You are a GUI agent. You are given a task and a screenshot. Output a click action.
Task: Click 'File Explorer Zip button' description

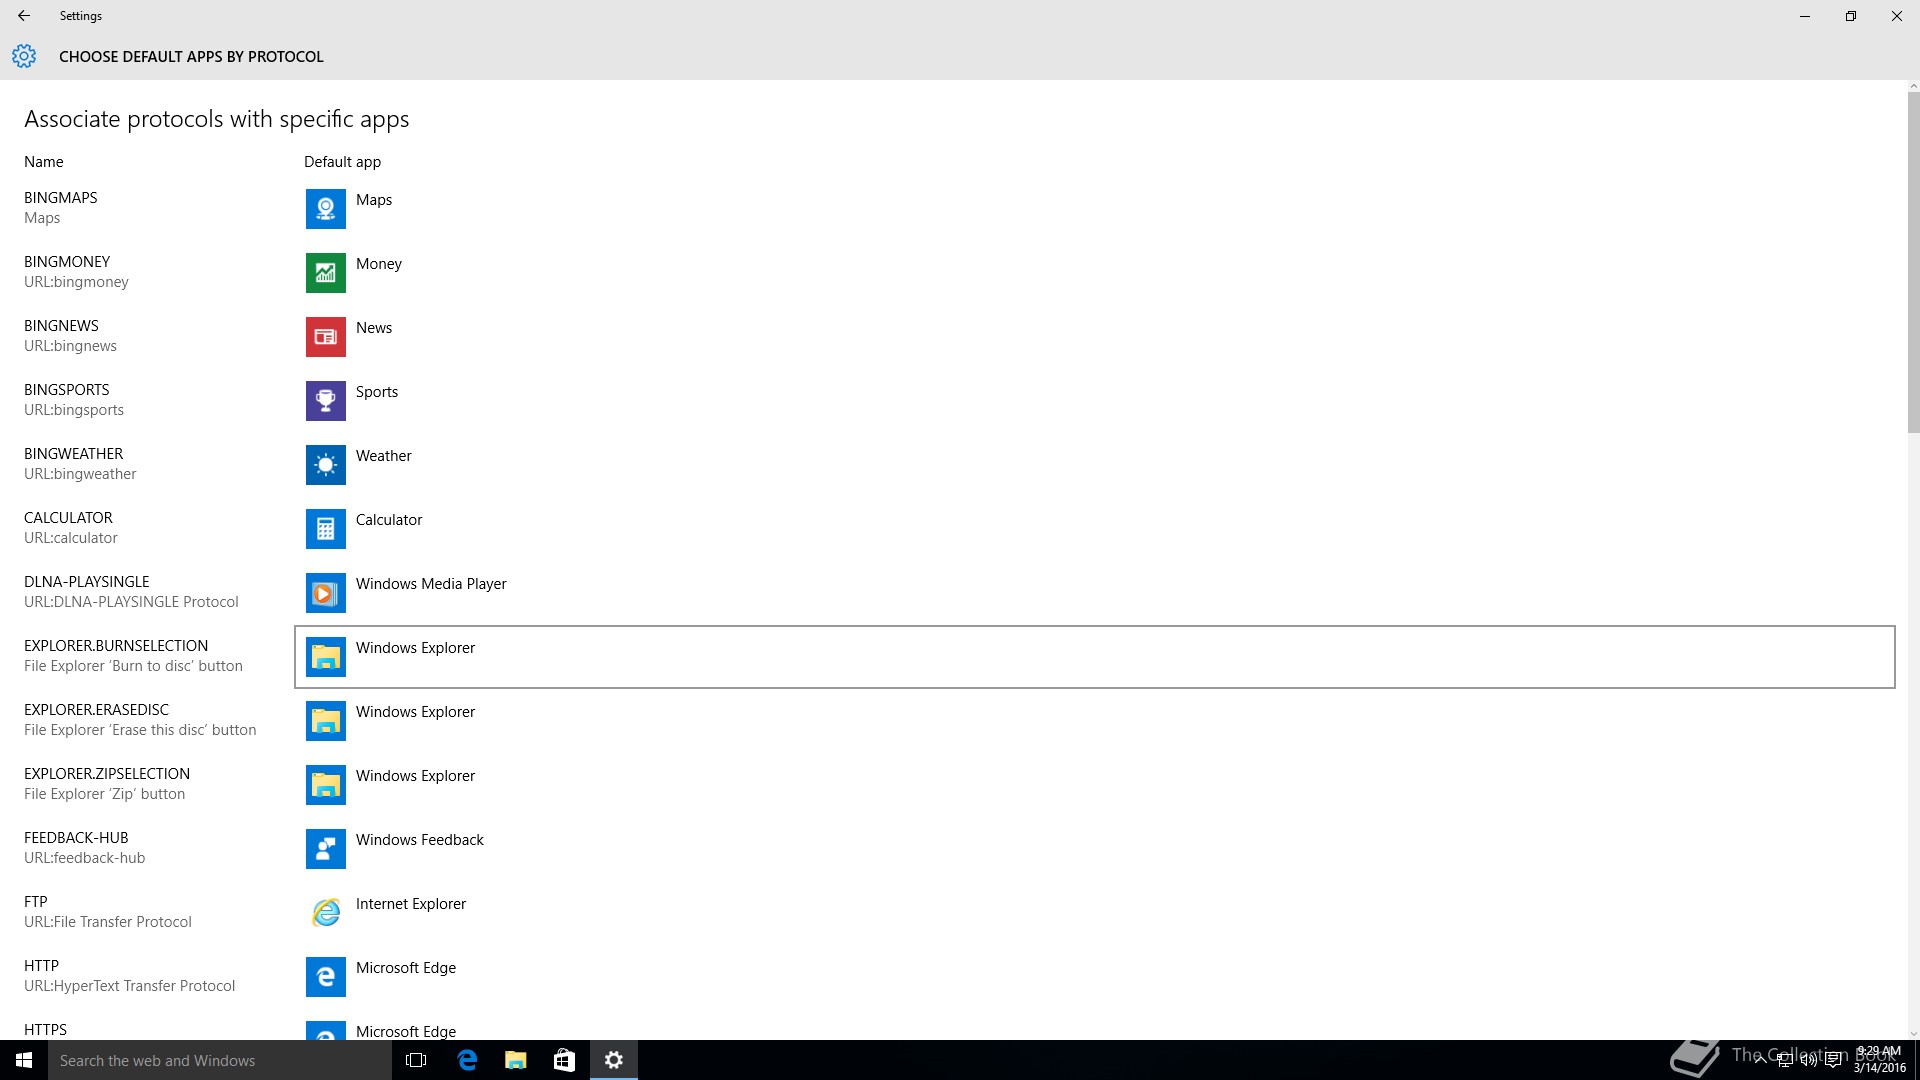tap(105, 794)
